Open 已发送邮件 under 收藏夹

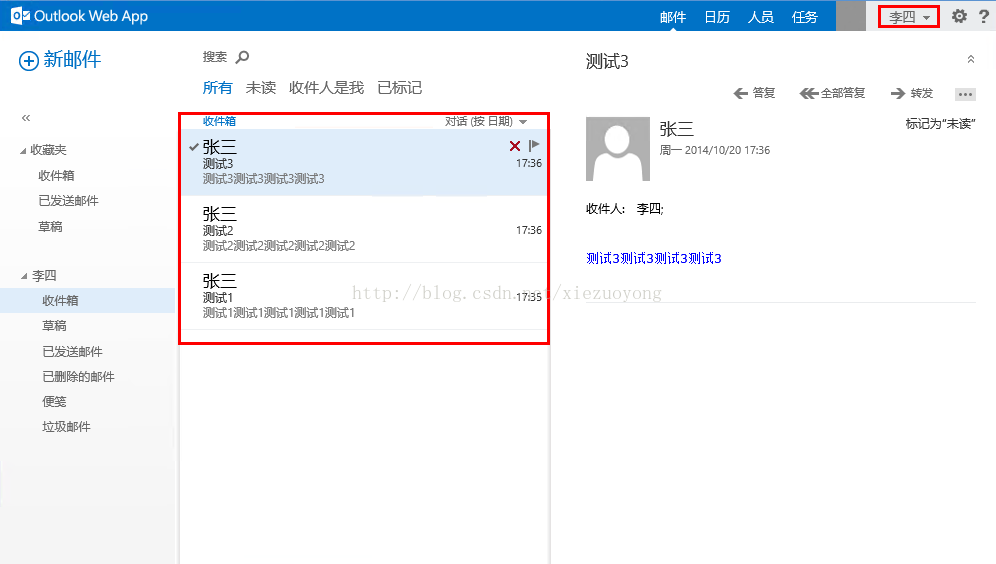tap(69, 201)
